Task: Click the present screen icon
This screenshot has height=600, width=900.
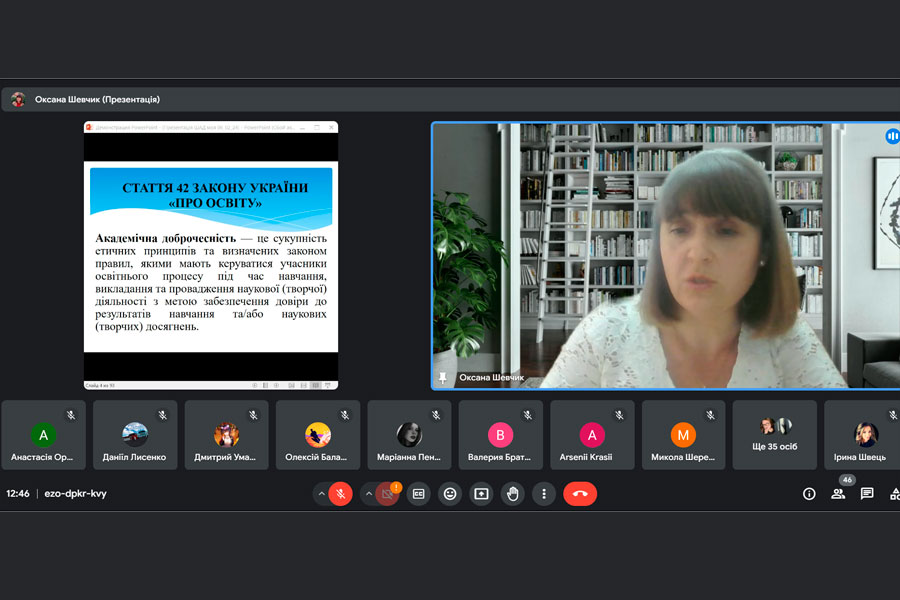Action: coord(481,493)
